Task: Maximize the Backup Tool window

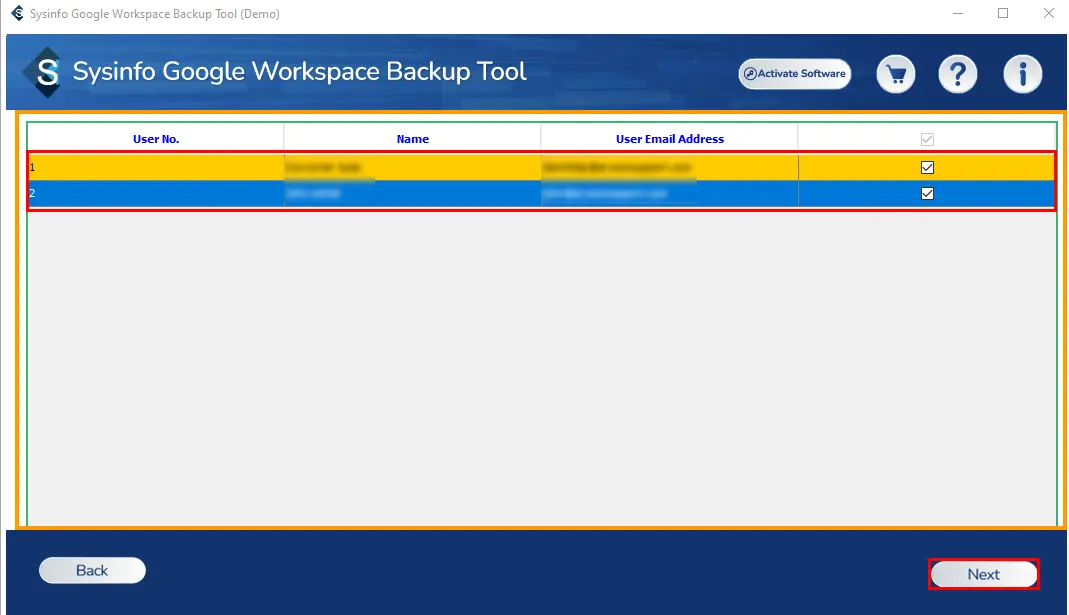Action: (x=1003, y=14)
